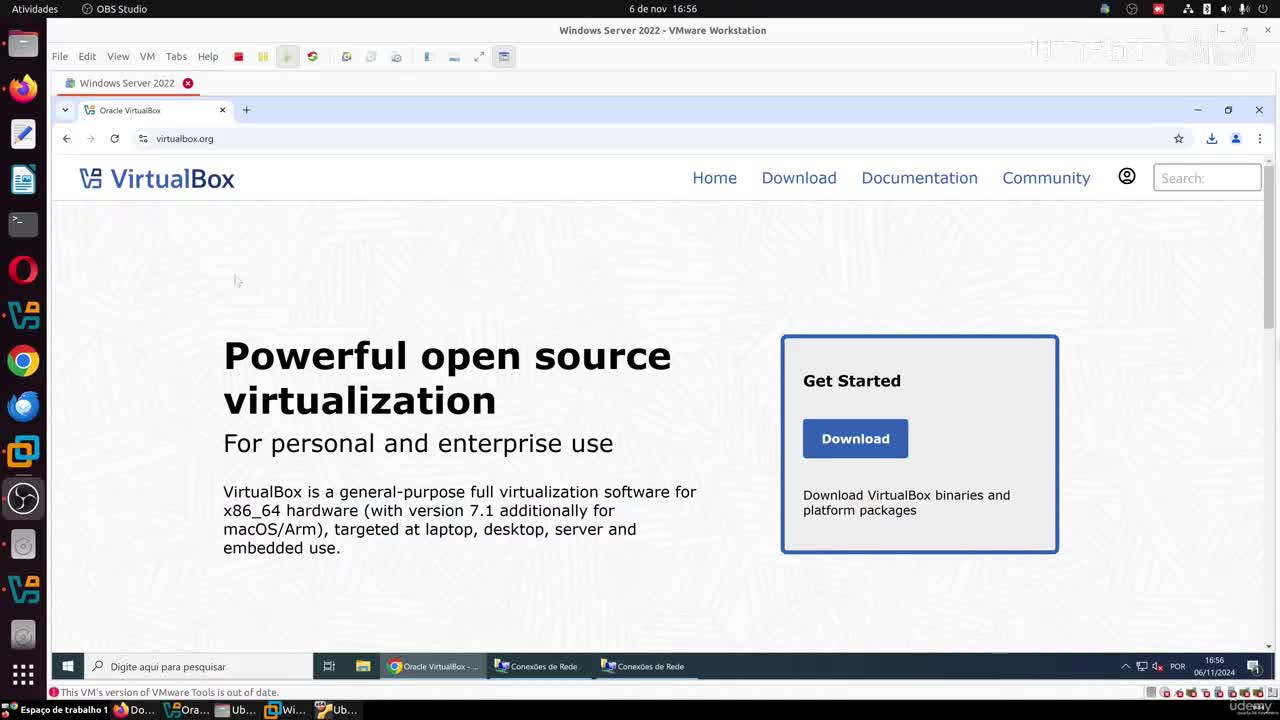Restart the guest with the red-green restart icon
Viewport: 1280px width, 720px height.
[x=312, y=57]
